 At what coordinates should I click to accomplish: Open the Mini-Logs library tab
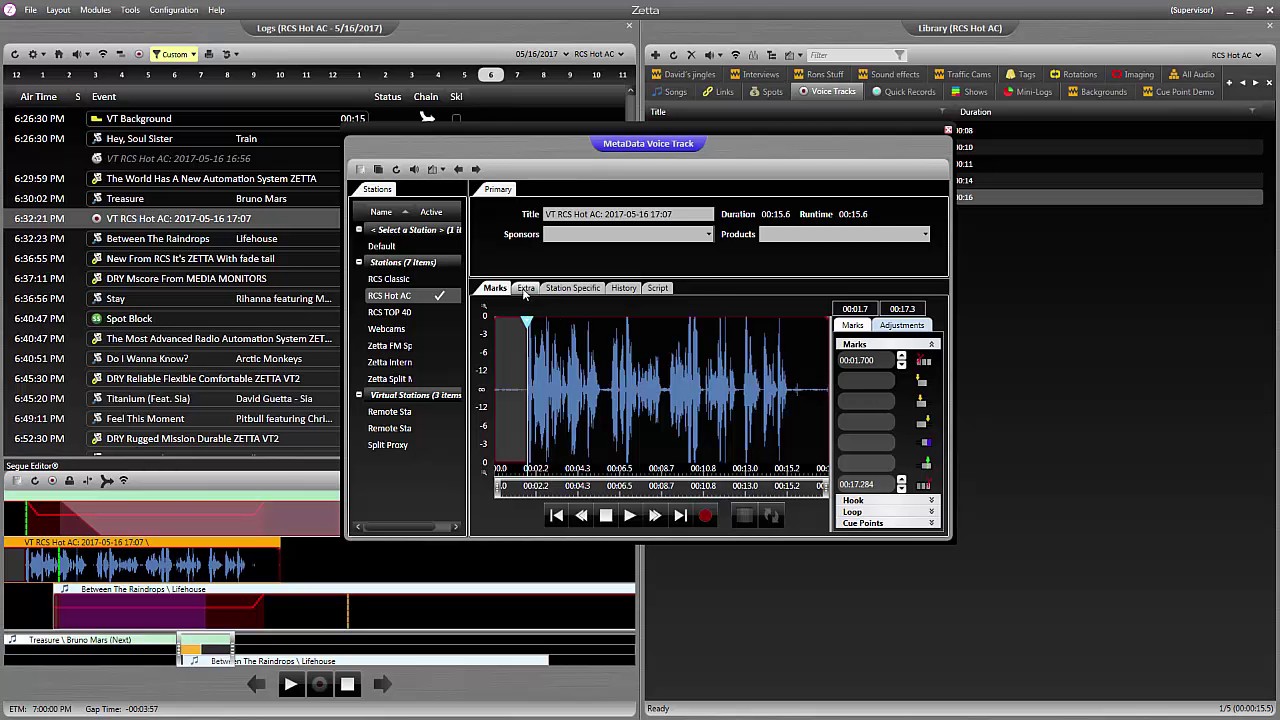click(1027, 91)
